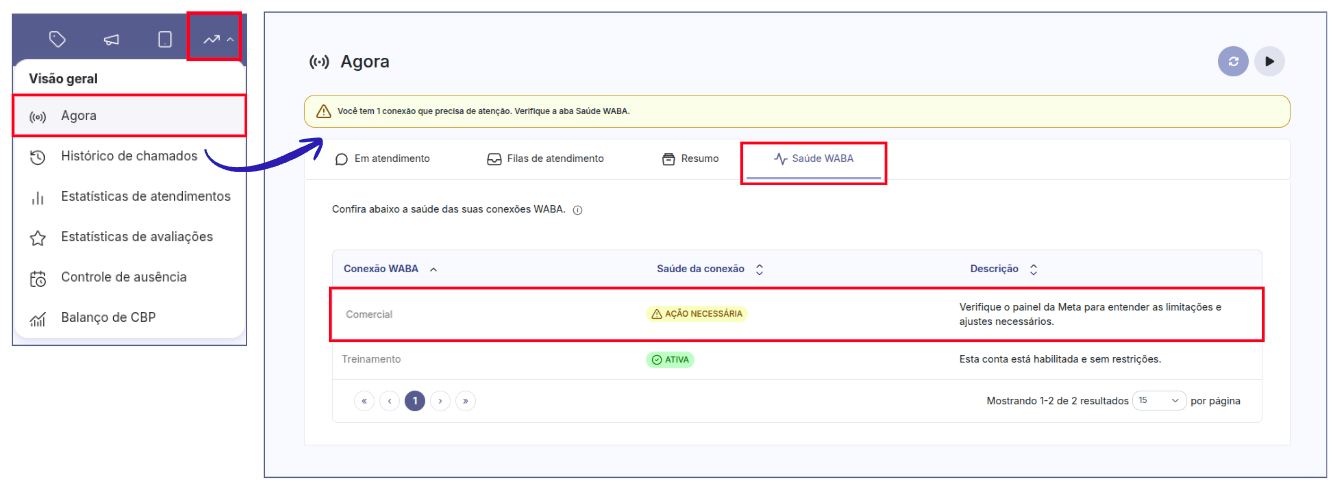
Task: Go to Controle de ausência
Action: [123, 277]
